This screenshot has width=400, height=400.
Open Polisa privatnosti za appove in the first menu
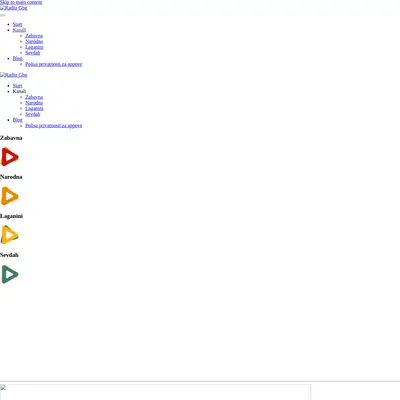[54, 64]
